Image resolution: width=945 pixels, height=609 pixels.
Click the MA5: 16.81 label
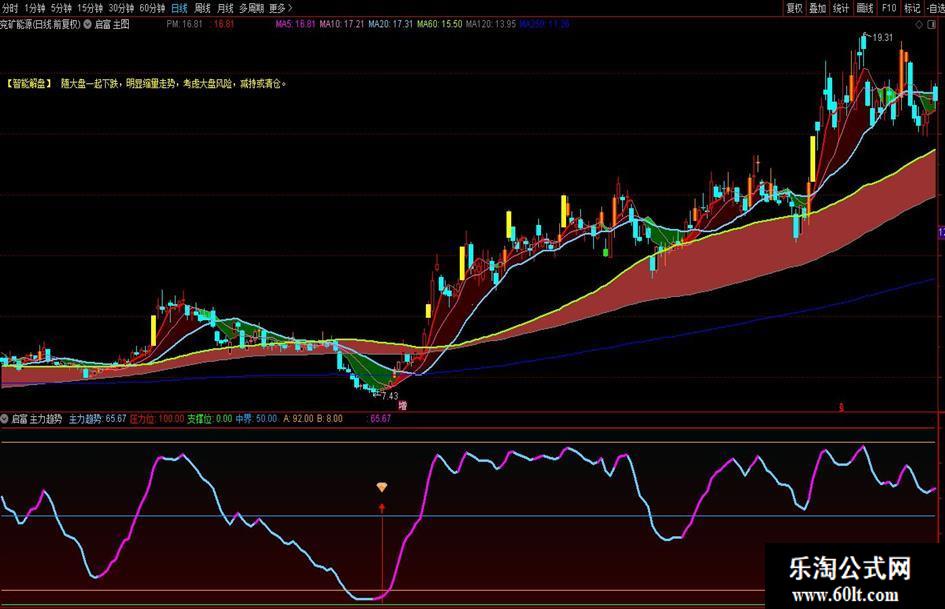point(295,24)
